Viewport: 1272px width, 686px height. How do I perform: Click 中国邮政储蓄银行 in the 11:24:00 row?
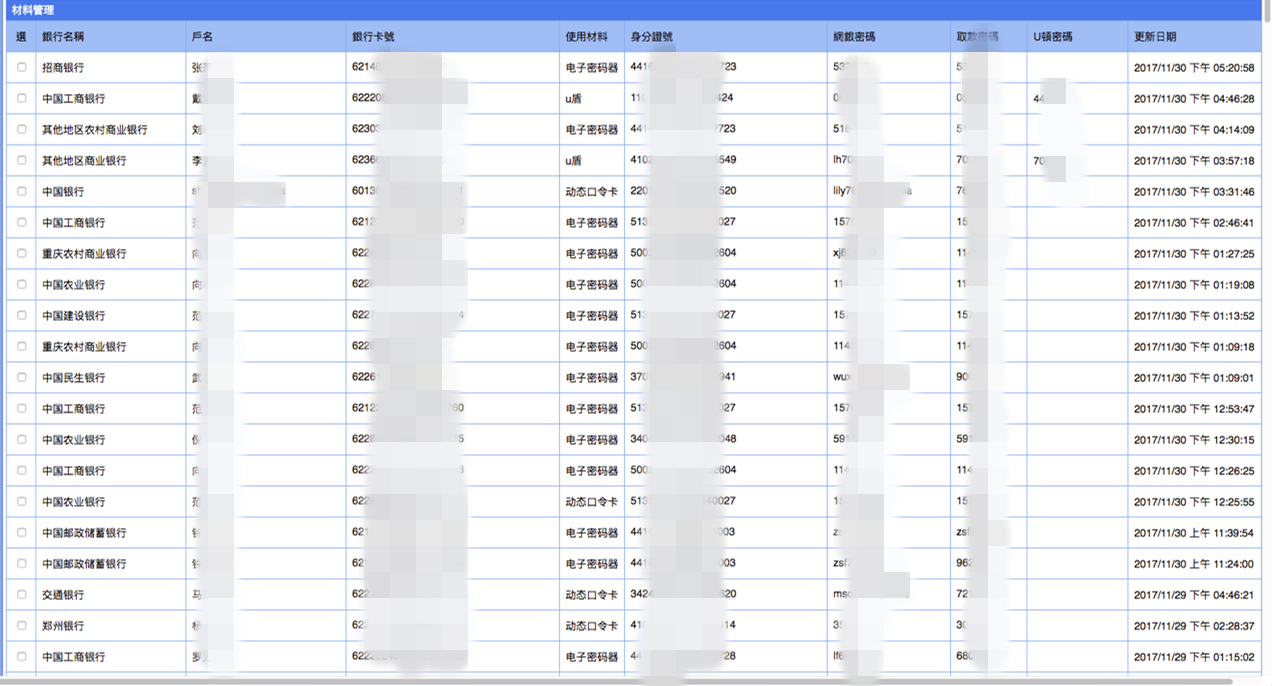[84, 564]
